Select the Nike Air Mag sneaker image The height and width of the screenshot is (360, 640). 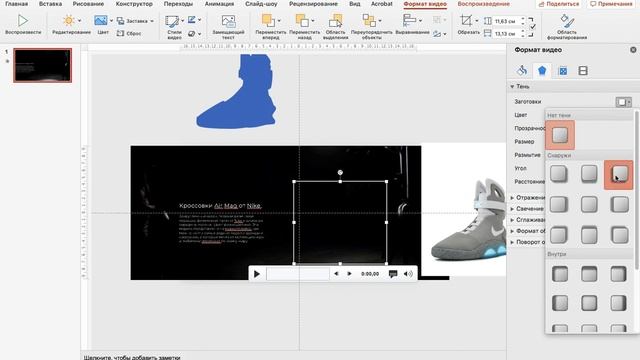(468, 220)
